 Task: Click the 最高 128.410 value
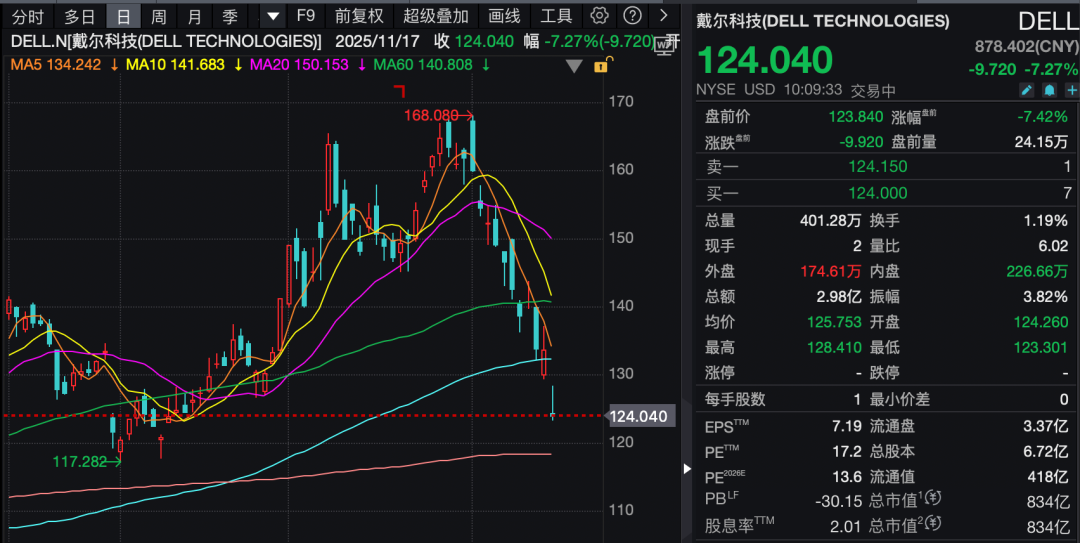click(x=834, y=347)
